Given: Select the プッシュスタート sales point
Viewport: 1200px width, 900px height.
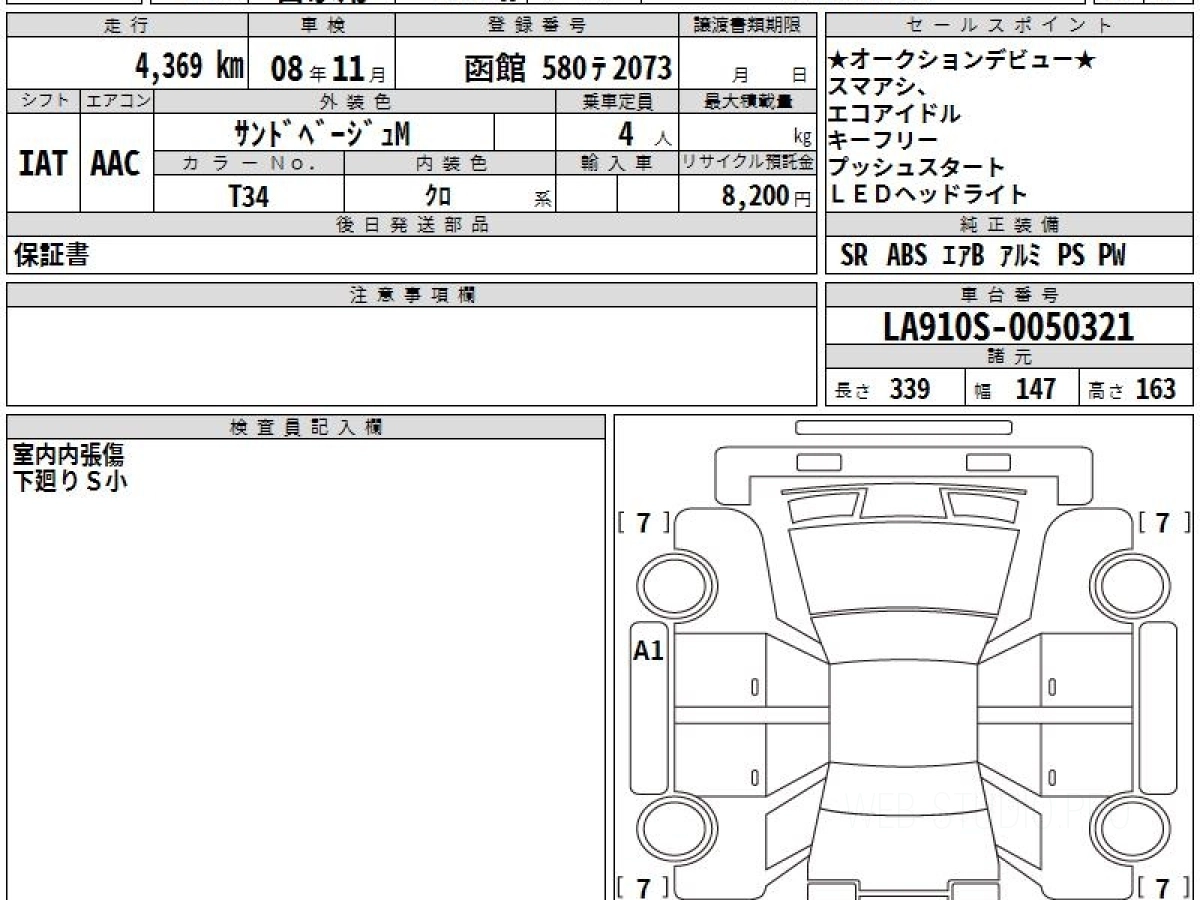Looking at the screenshot, I should pos(917,168).
